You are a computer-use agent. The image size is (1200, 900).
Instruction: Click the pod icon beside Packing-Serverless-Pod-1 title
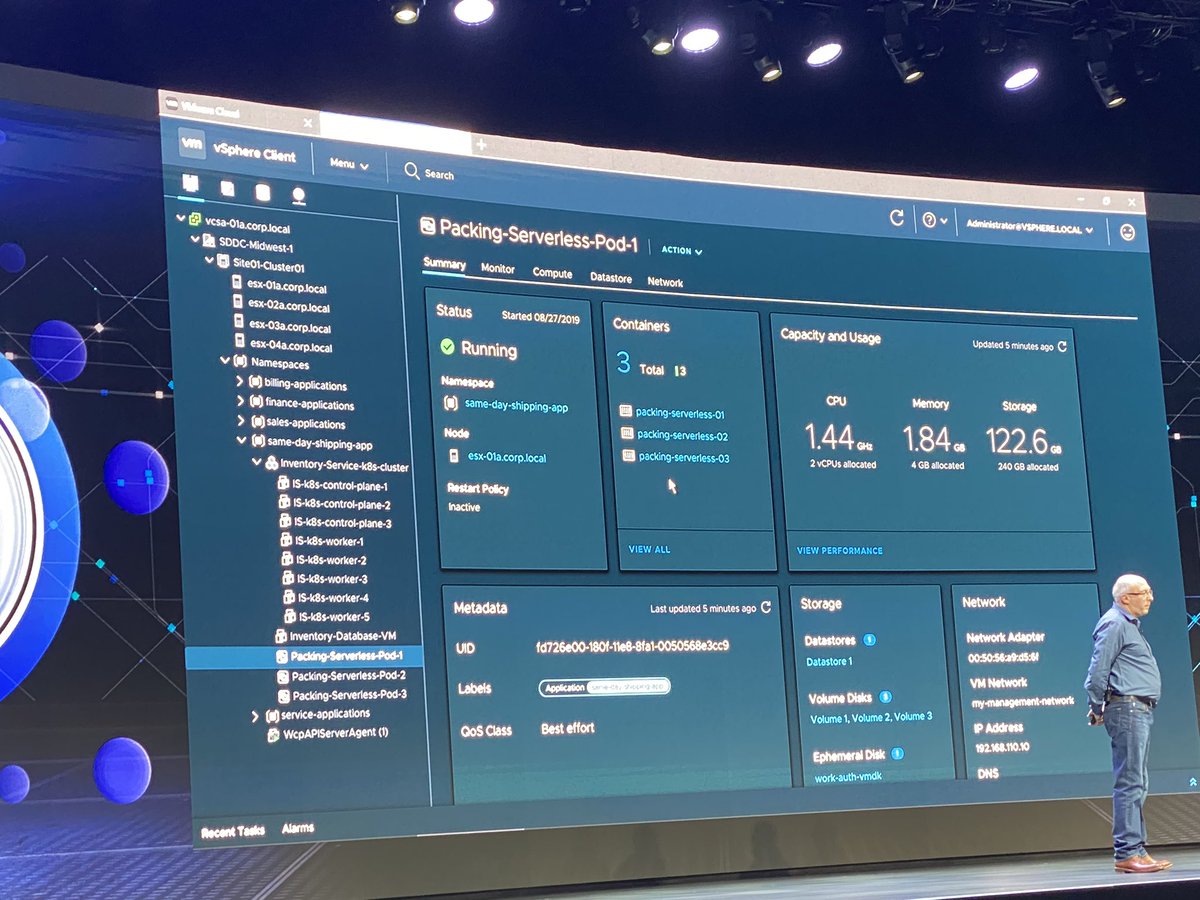tap(426, 226)
